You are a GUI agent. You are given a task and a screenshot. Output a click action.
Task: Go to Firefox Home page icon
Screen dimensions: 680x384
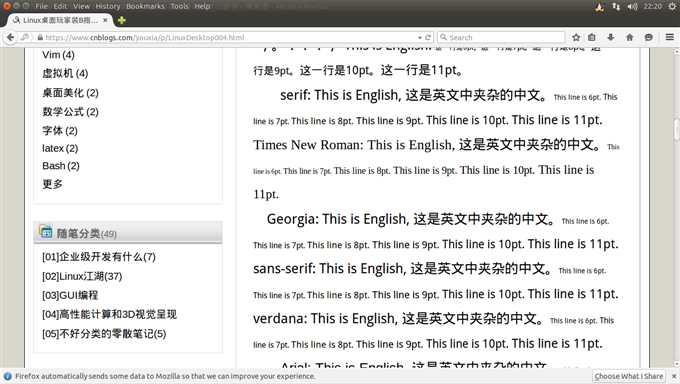(x=630, y=37)
